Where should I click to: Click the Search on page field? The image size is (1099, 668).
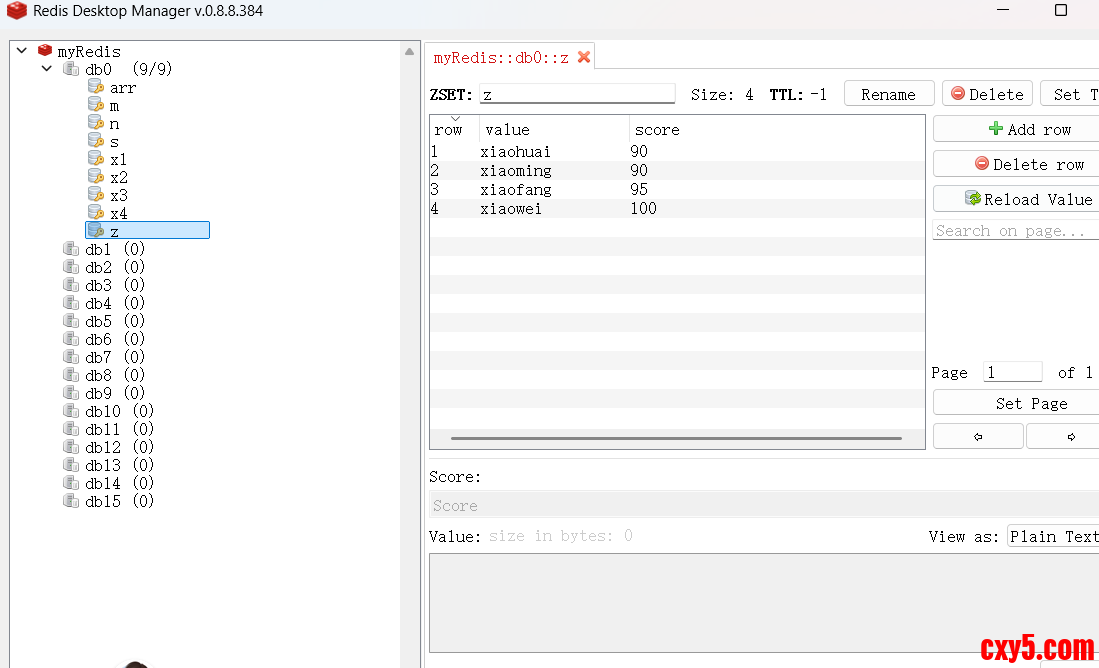pos(1014,231)
